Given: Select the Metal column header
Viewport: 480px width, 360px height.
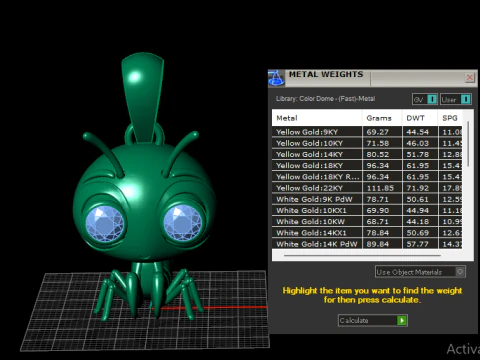Looking at the screenshot, I should pos(317,118).
